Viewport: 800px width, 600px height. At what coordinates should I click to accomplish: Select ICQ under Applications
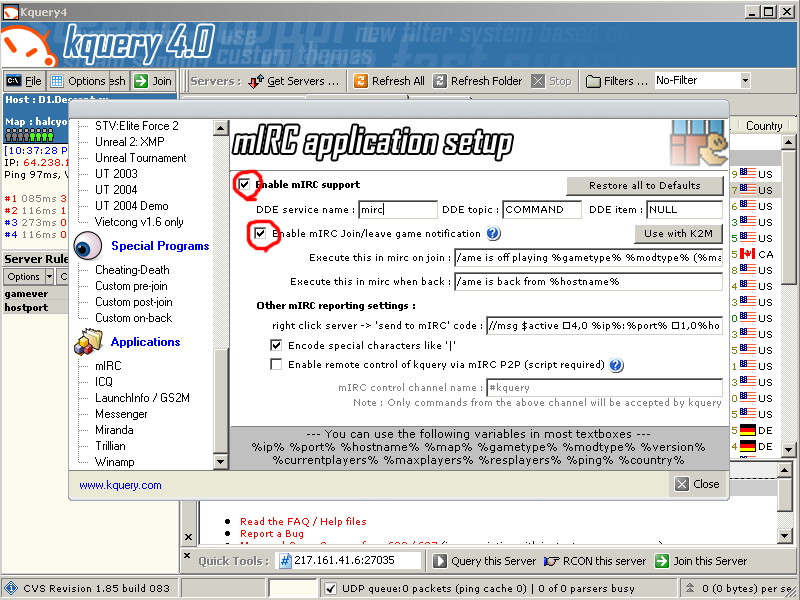pos(104,382)
